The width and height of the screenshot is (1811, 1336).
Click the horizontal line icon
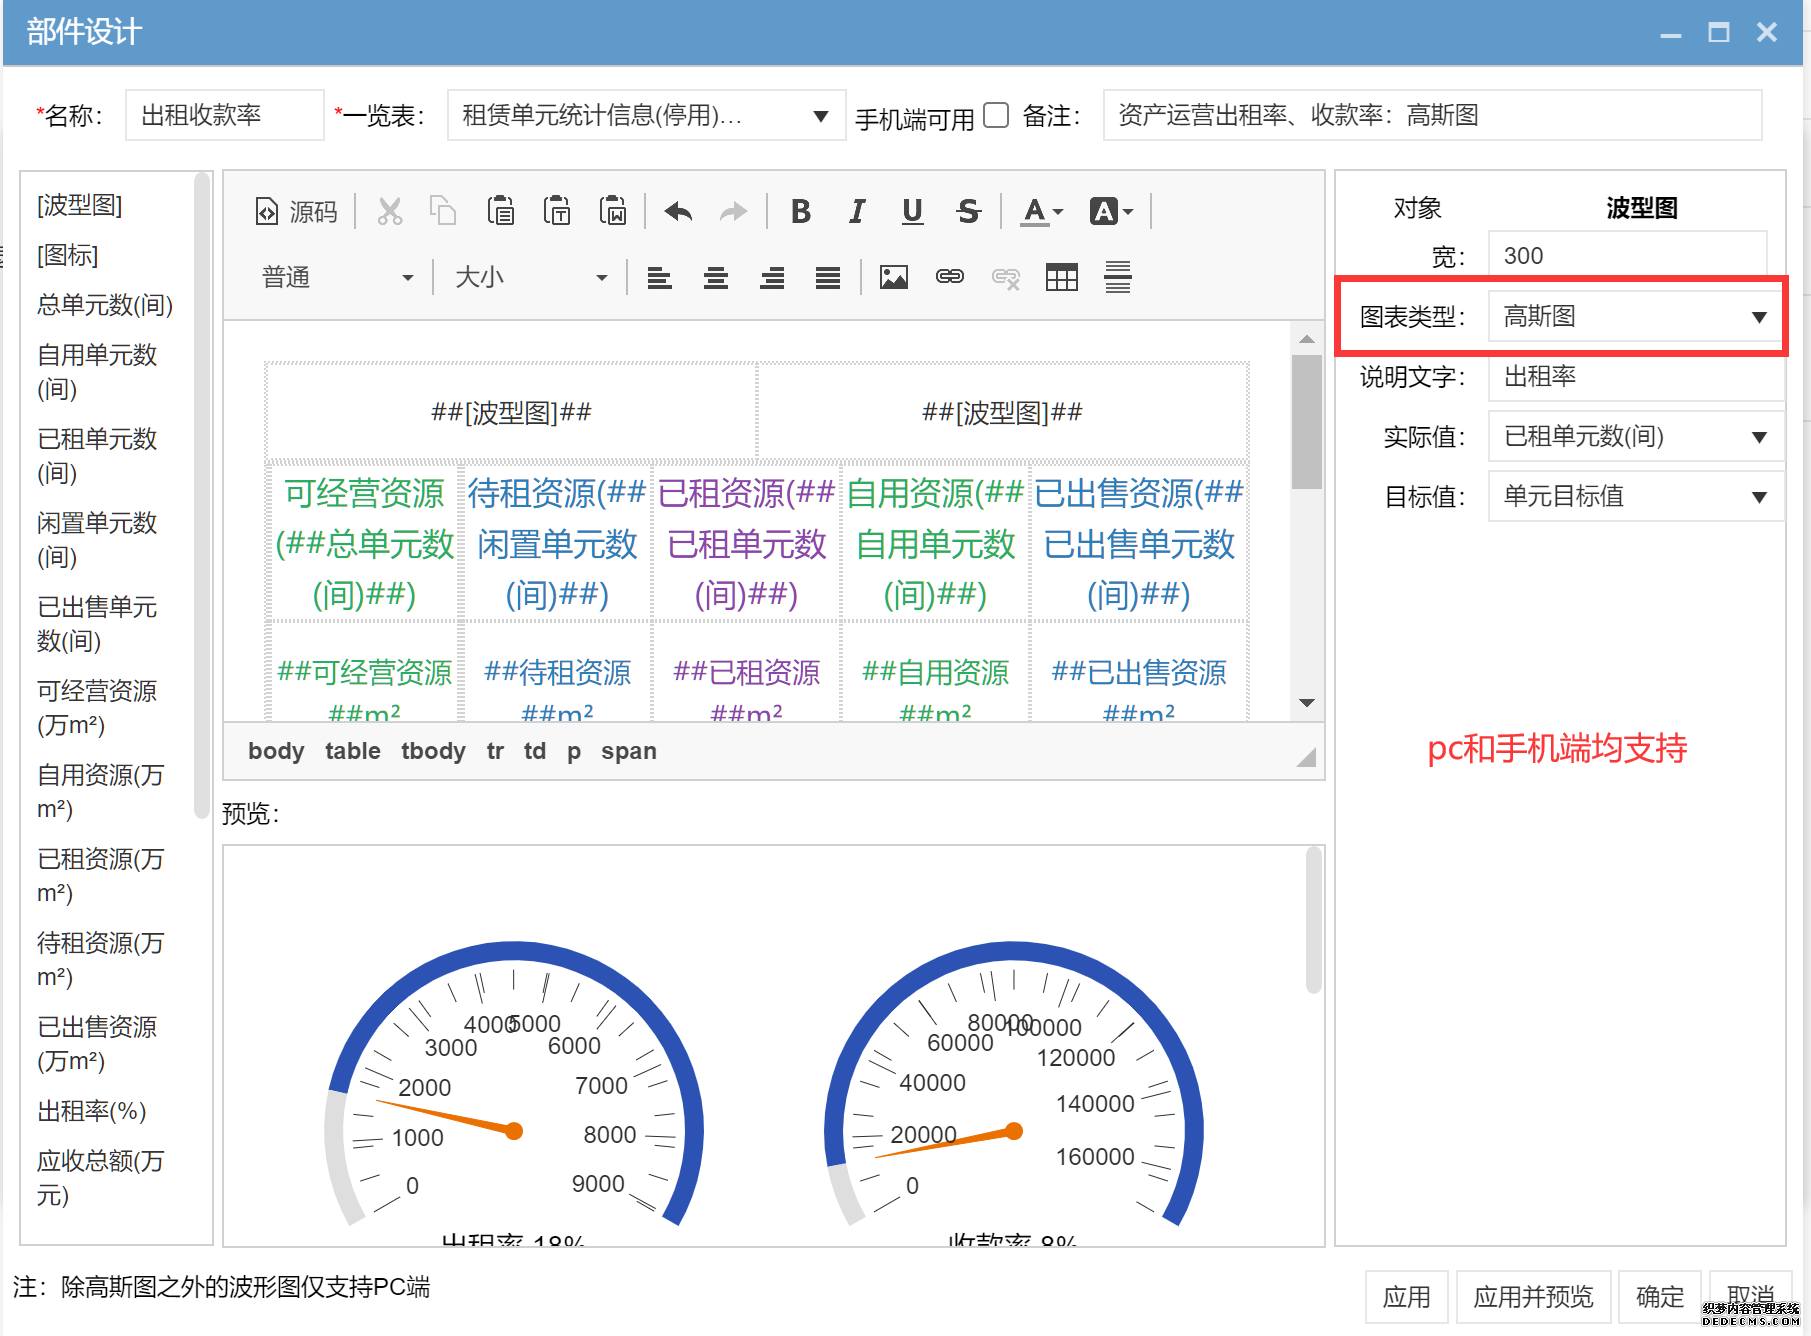[1118, 278]
